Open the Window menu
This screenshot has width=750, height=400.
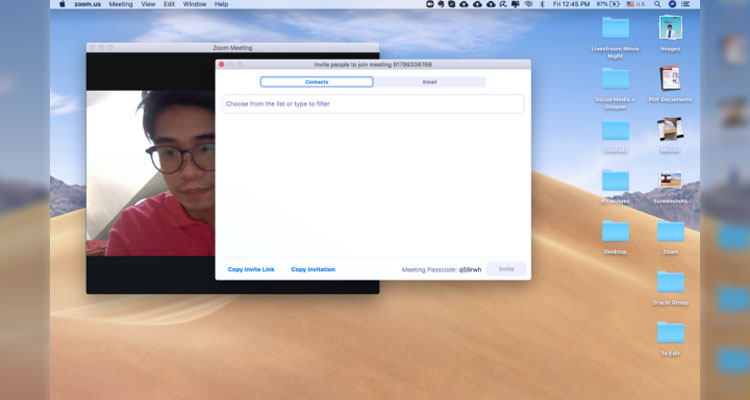[x=195, y=4]
